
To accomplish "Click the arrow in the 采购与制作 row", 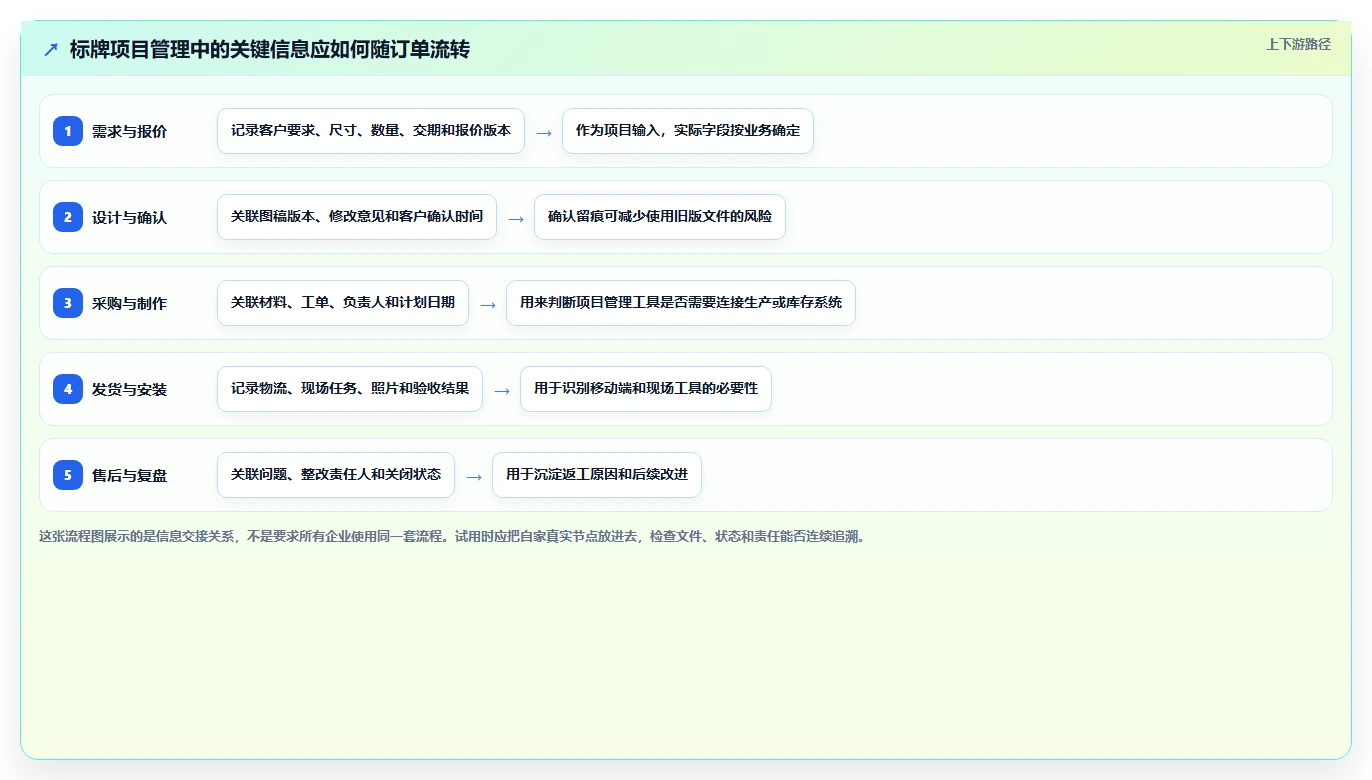I will pyautogui.click(x=488, y=304).
